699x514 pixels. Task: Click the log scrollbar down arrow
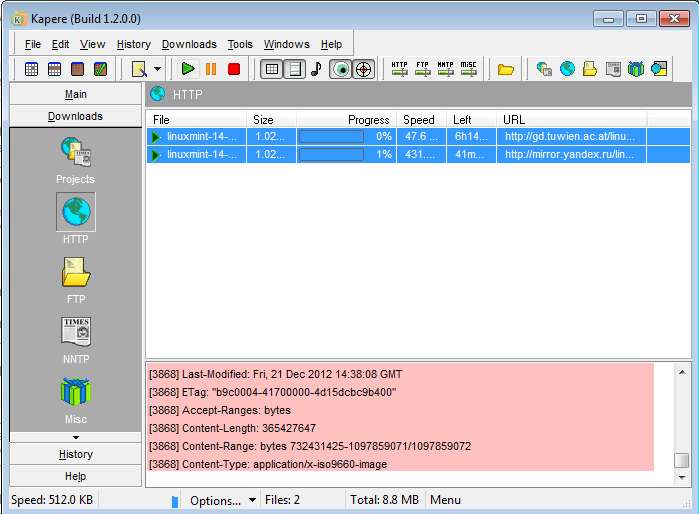[x=682, y=477]
